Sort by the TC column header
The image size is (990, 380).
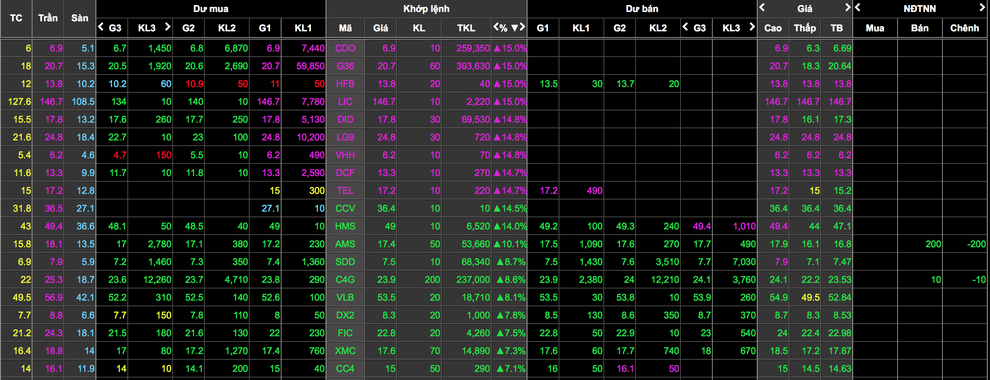coord(16,18)
